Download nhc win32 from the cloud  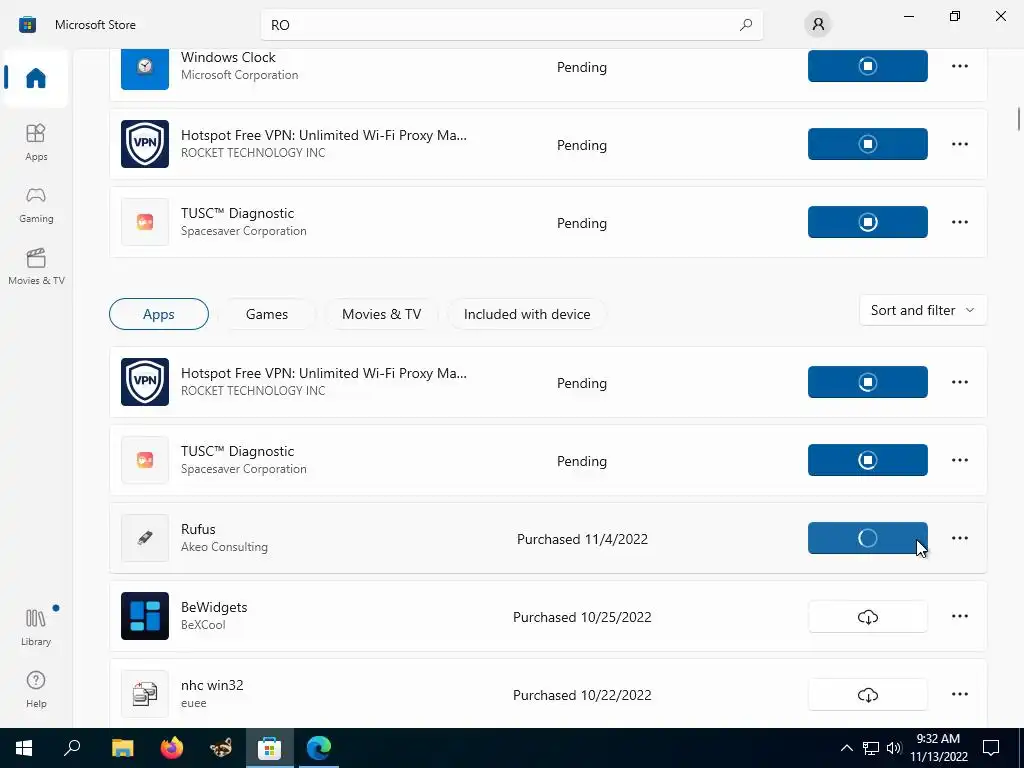(867, 694)
